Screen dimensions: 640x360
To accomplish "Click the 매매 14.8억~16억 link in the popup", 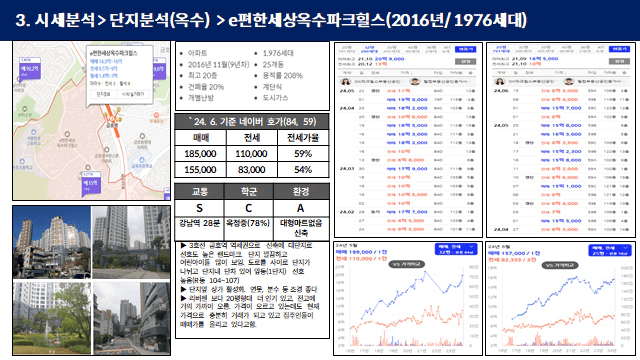I will [106, 61].
